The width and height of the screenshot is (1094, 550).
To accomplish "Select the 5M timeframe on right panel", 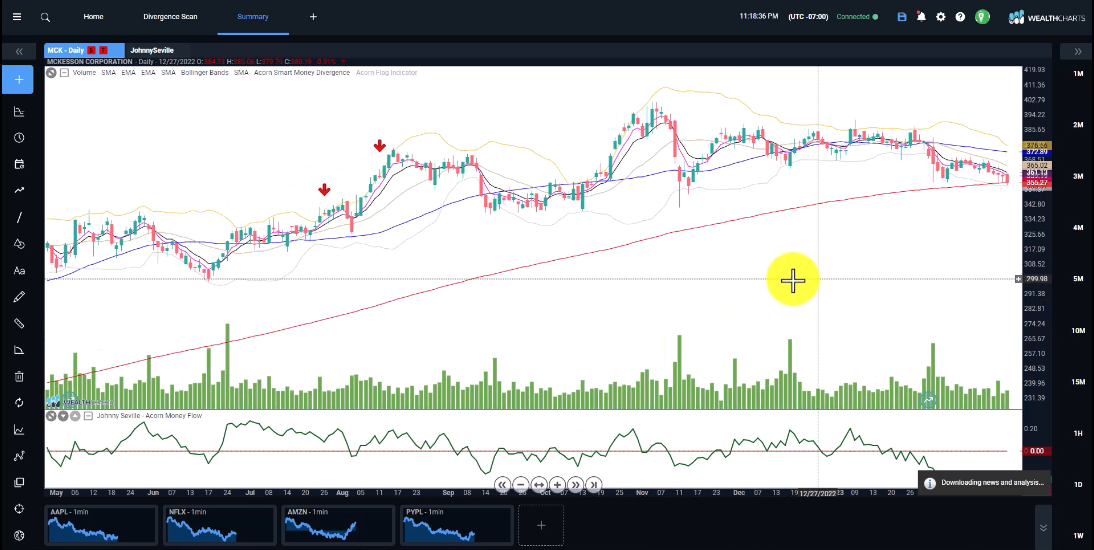I will [1078, 279].
